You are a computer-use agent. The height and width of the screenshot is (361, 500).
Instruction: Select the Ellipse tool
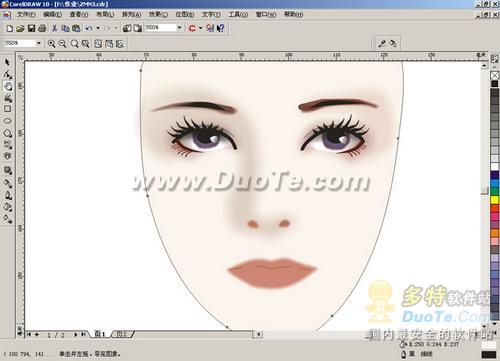[x=7, y=121]
